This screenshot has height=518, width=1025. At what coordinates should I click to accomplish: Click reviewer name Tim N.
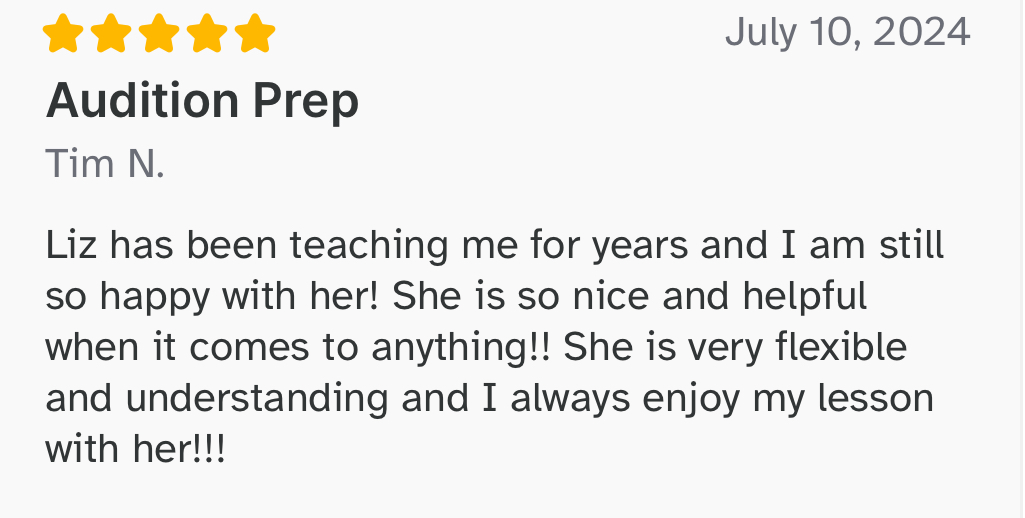[105, 163]
